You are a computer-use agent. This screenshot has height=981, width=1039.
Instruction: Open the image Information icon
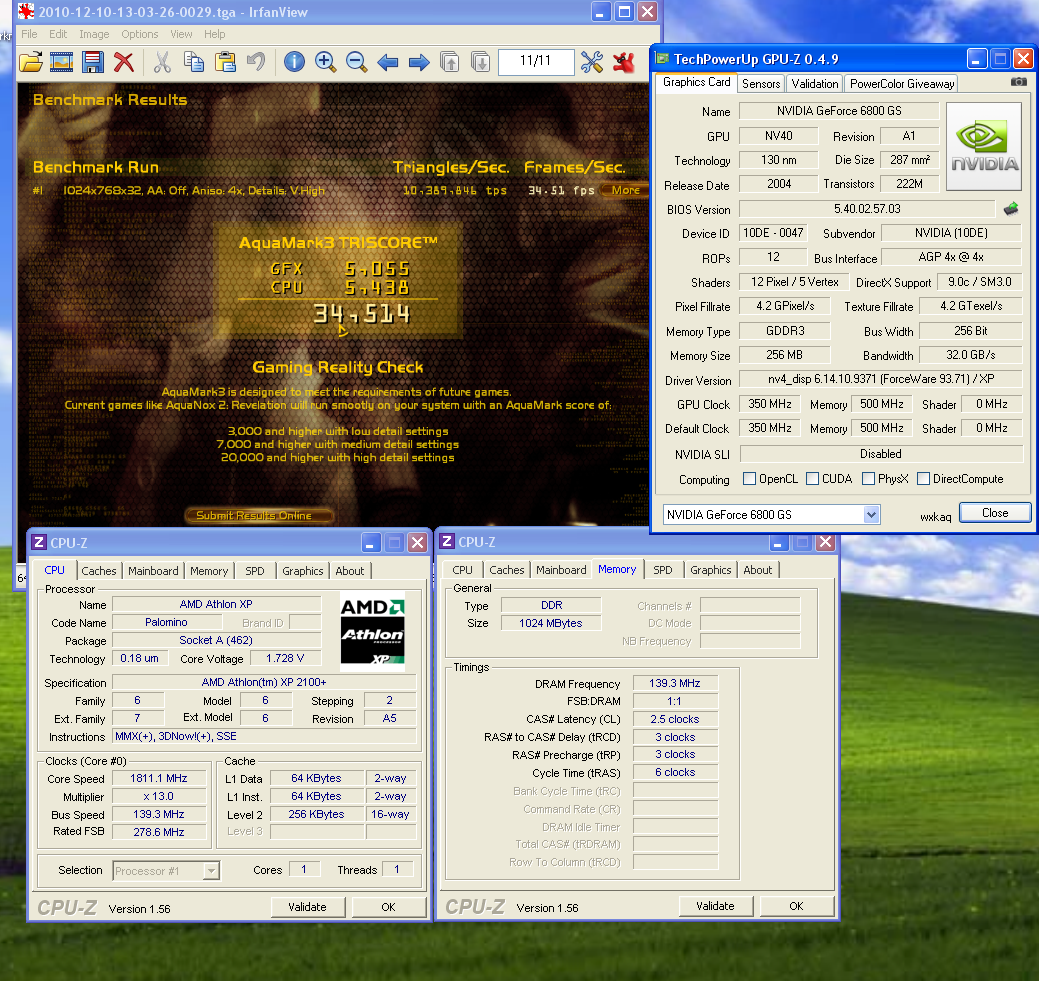pyautogui.click(x=294, y=62)
